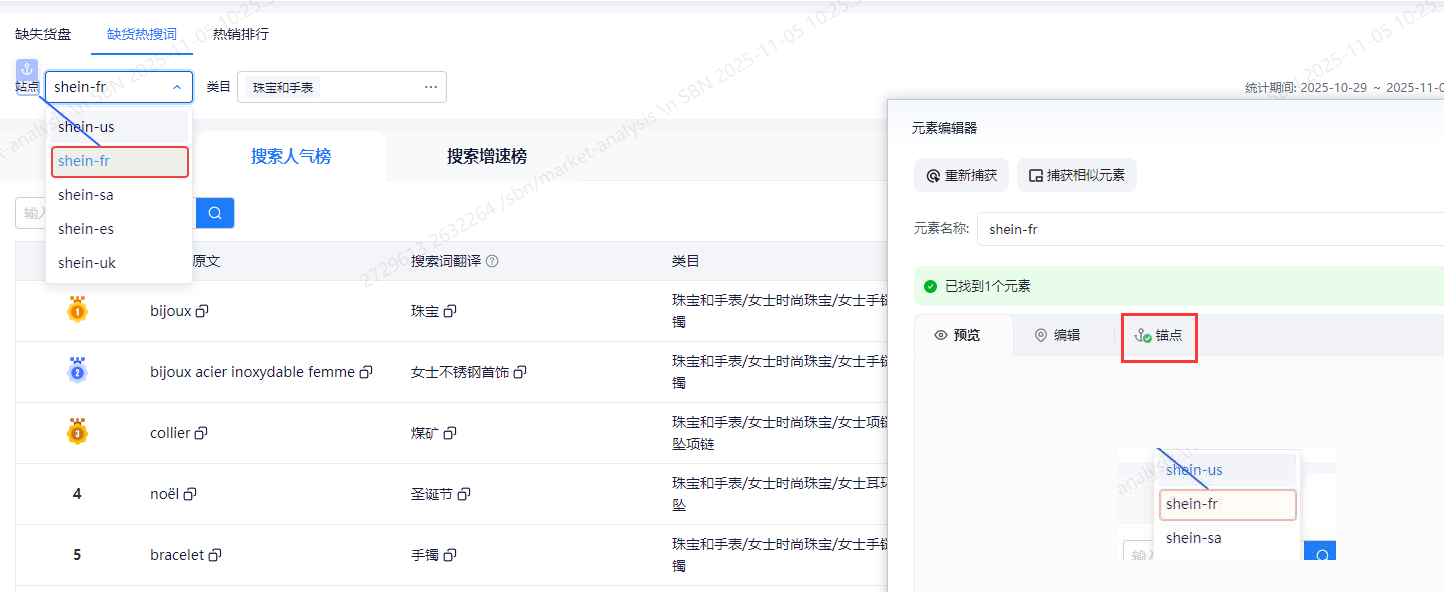Click the help icon beside 搜索词翻译
Screen dimensions: 1444x592
click(492, 261)
